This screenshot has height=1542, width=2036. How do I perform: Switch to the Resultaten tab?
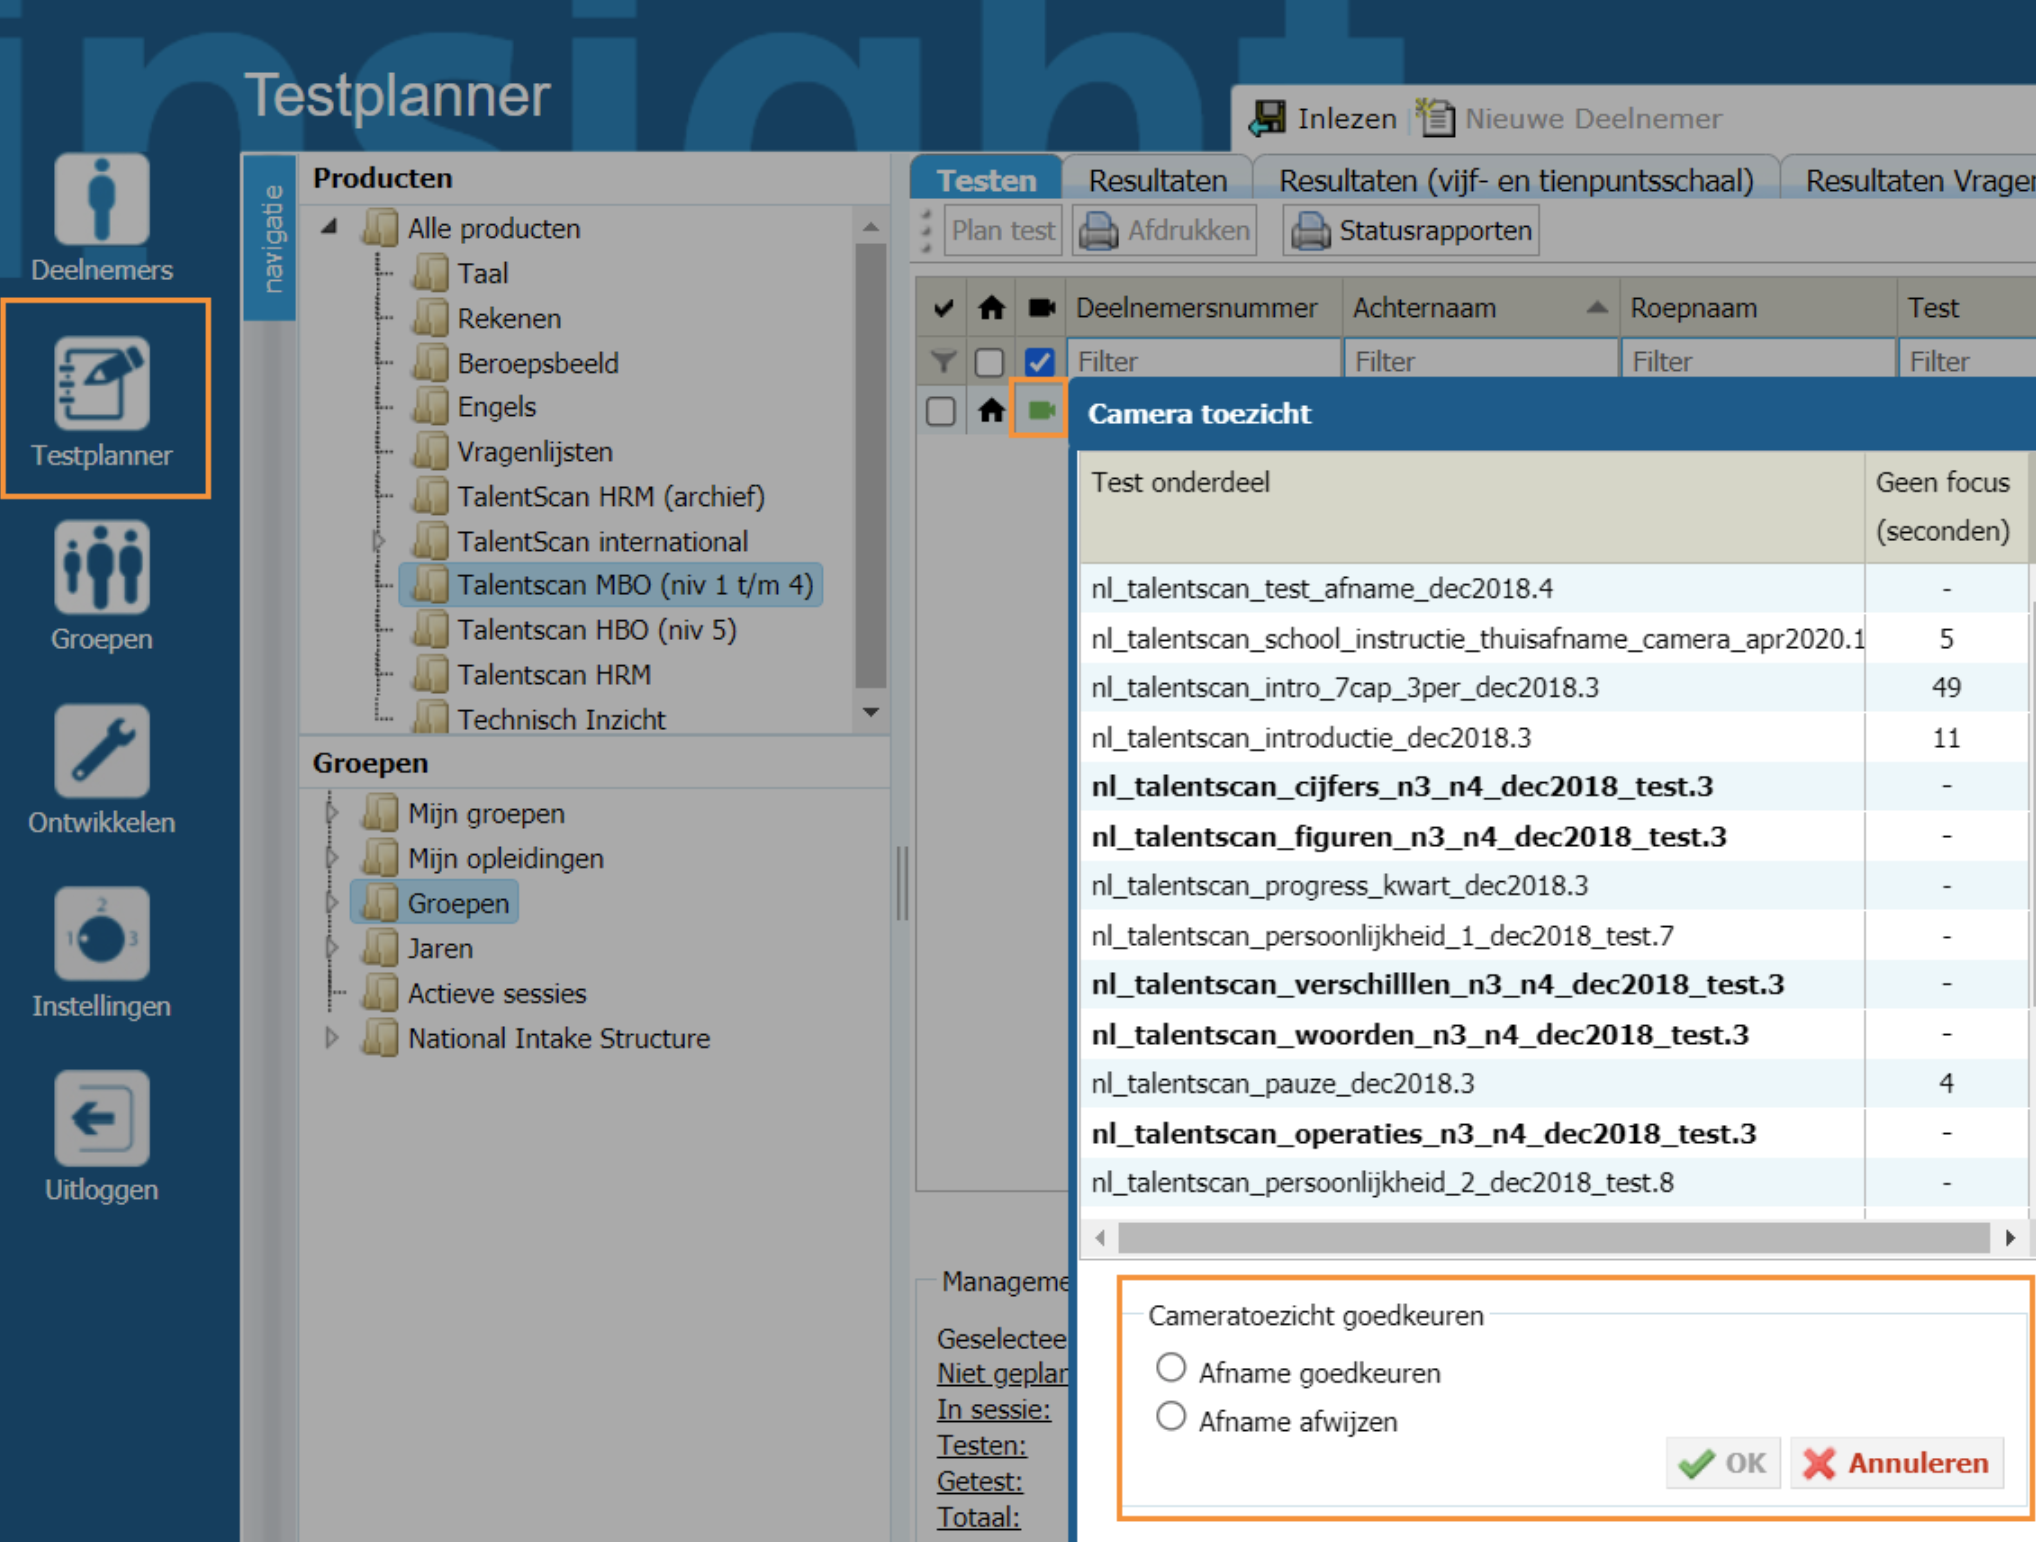pyautogui.click(x=1157, y=181)
